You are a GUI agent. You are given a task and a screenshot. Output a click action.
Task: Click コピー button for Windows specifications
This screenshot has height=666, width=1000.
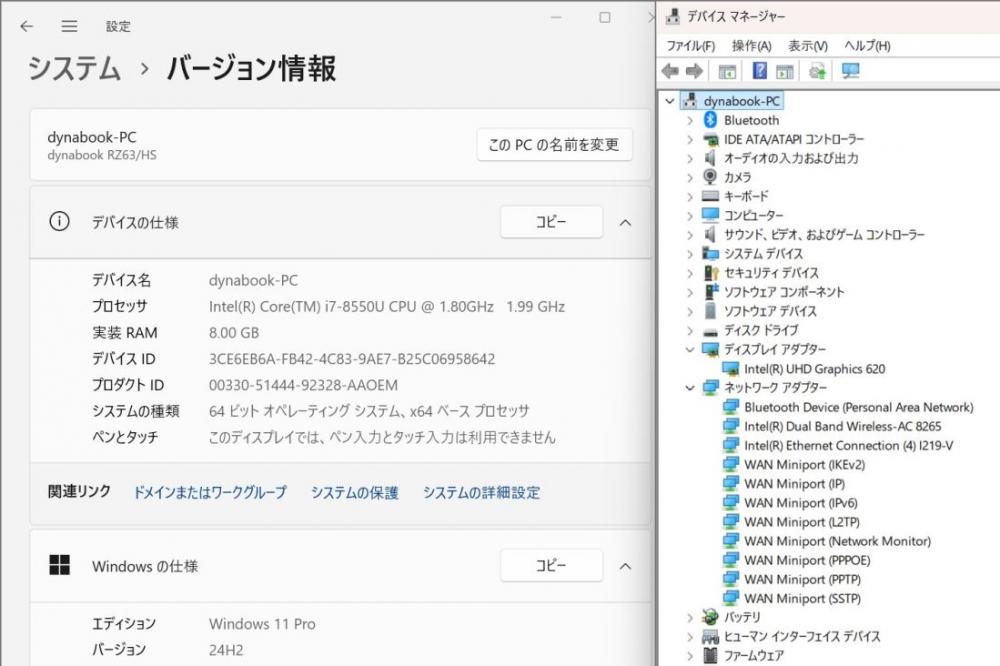(x=551, y=565)
